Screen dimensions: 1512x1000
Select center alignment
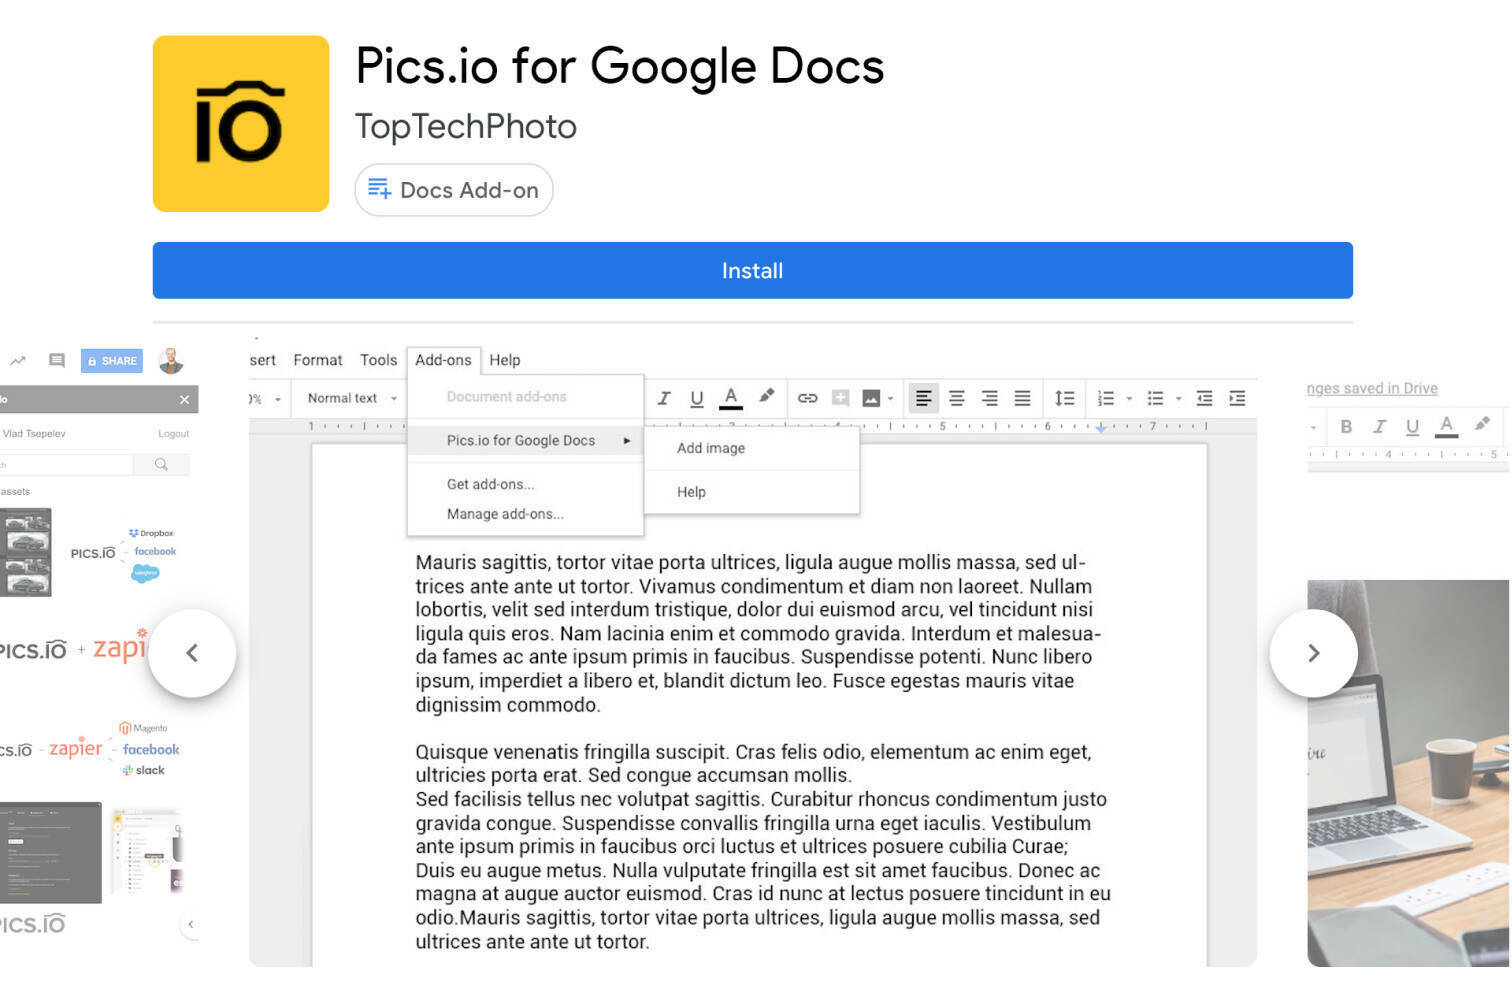[957, 397]
